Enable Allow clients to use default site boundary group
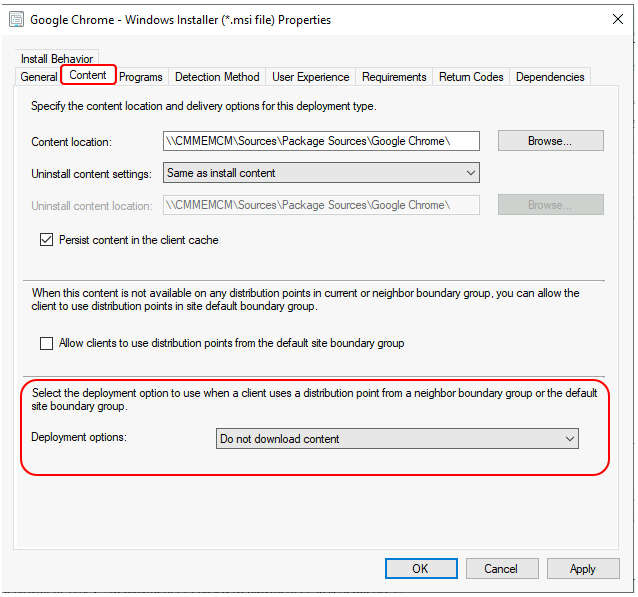This screenshot has width=638, height=597. (x=46, y=343)
